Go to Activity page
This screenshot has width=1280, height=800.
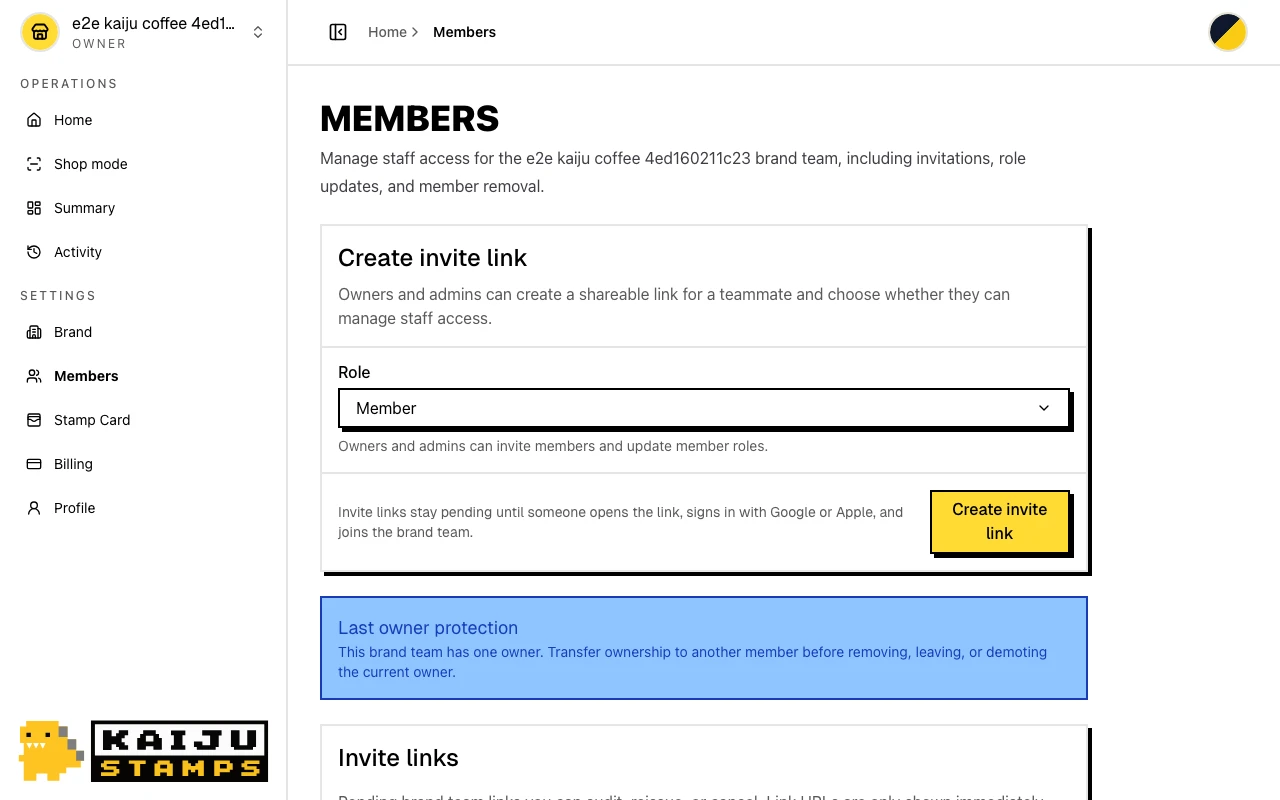[x=143, y=252]
